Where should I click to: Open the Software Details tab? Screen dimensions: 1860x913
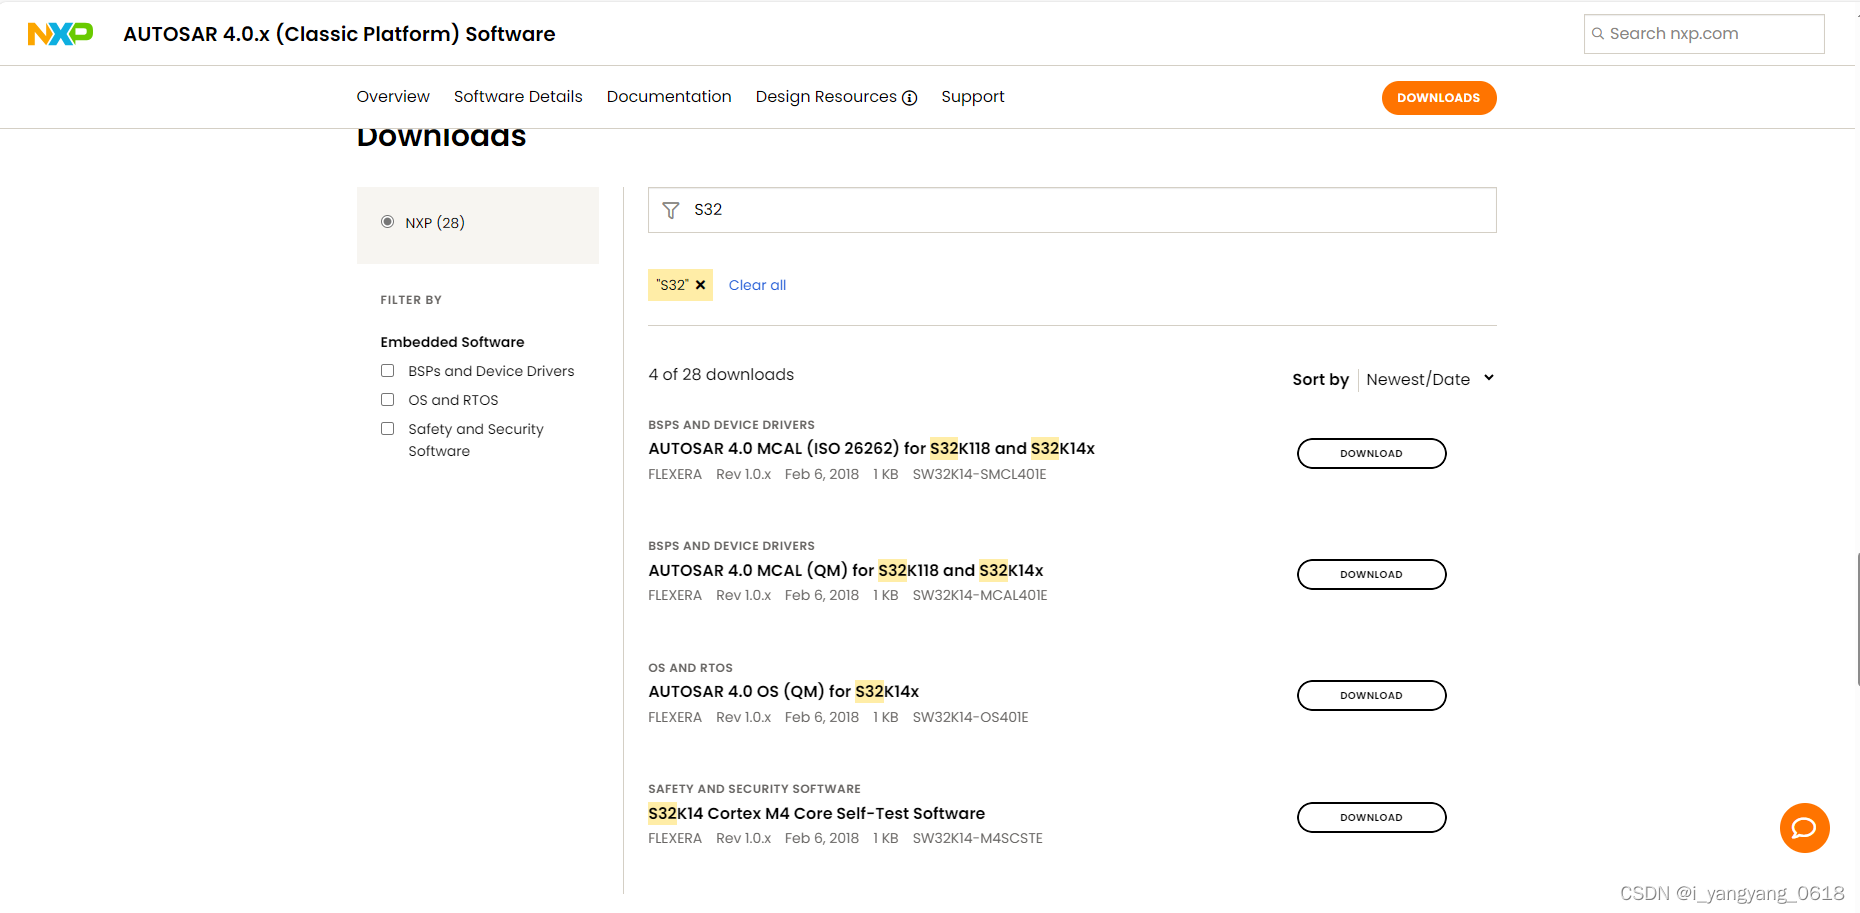pyautogui.click(x=518, y=97)
